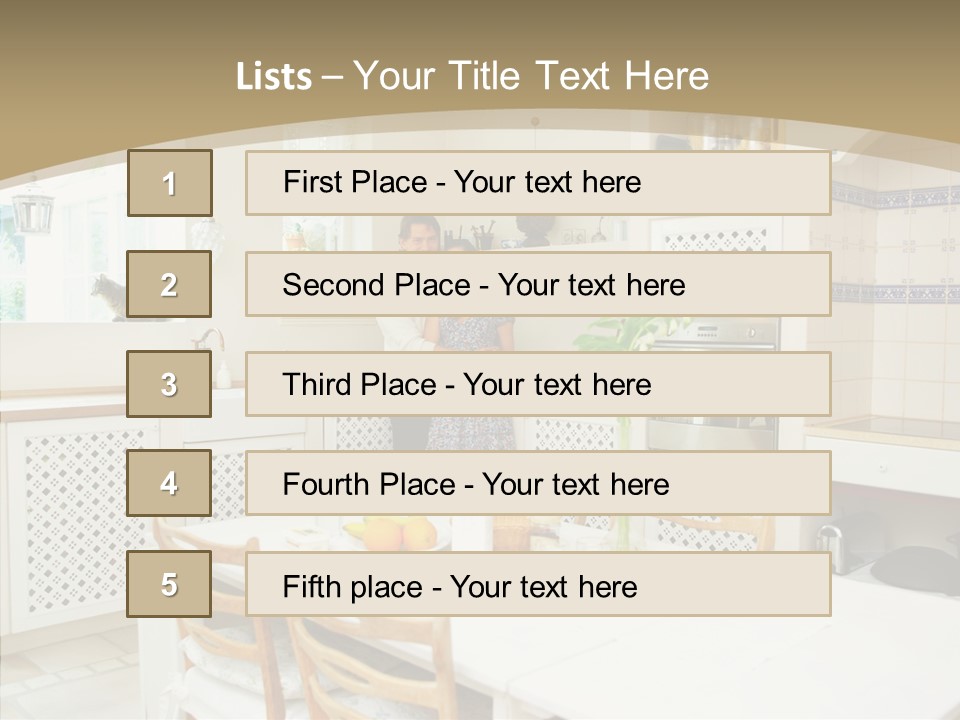Select the number 3 box
The height and width of the screenshot is (720, 960).
[169, 384]
